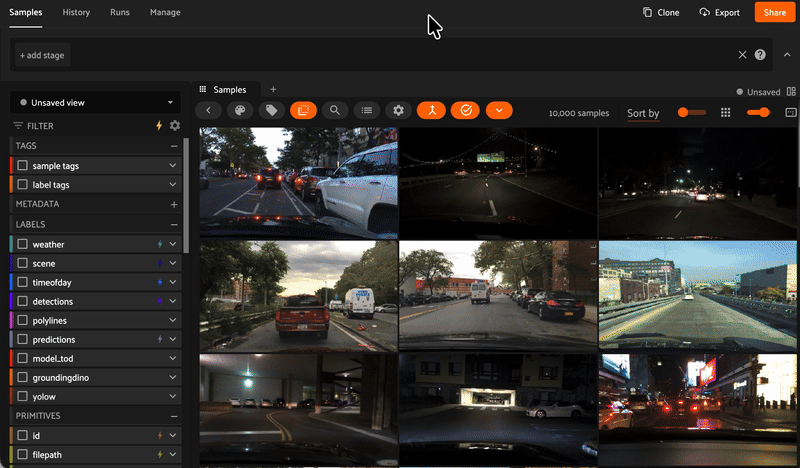This screenshot has height=468, width=800.
Task: Click the help question mark icon
Action: (760, 55)
